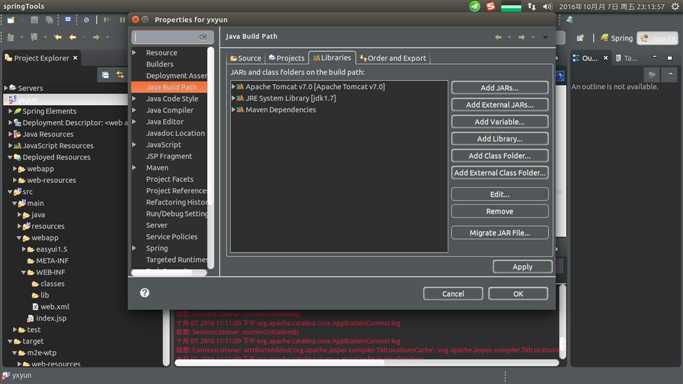Screen dimensions: 683x384
Task: Expand the JRE System Library entry
Action: point(233,98)
